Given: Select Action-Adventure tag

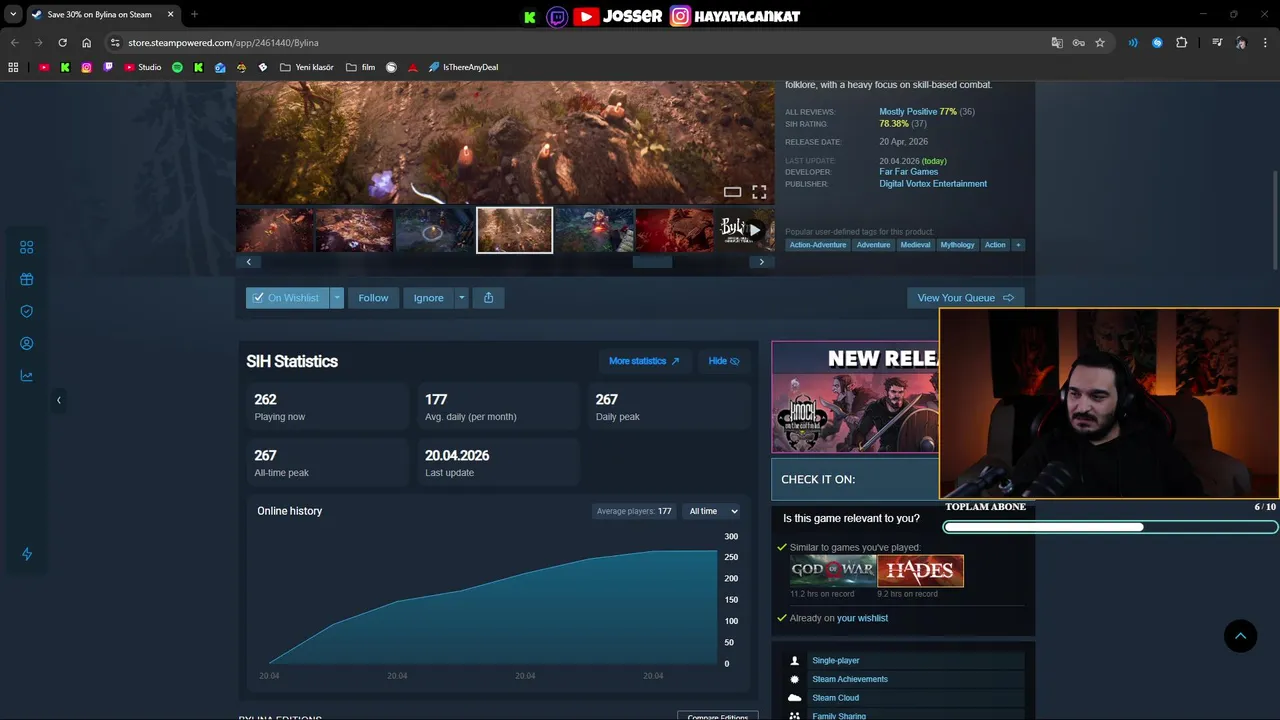Looking at the screenshot, I should point(818,244).
